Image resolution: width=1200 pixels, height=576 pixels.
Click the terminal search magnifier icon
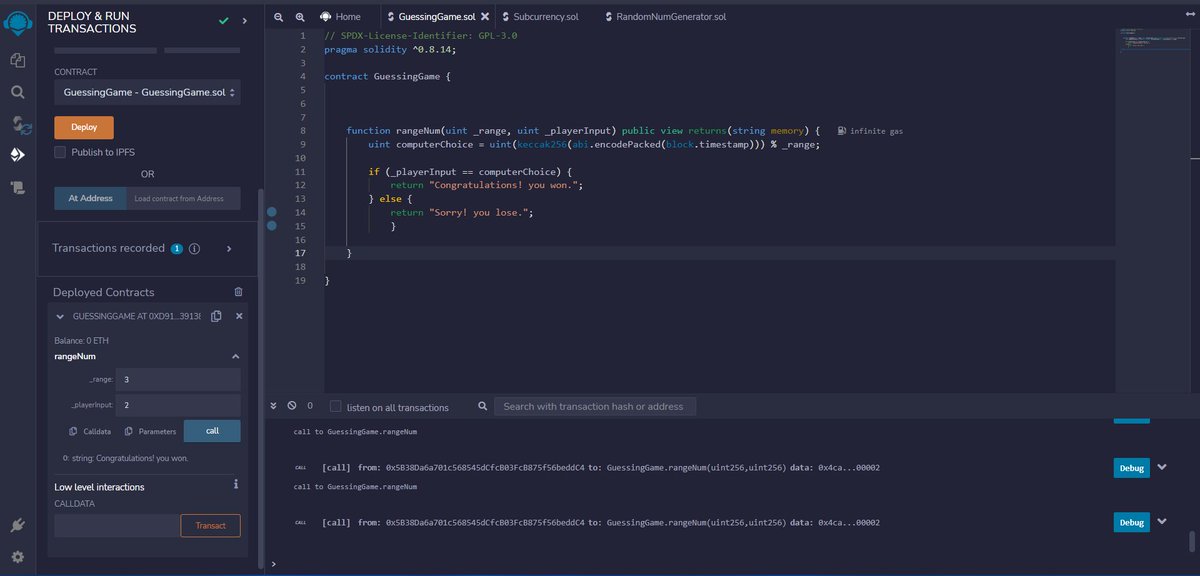(483, 406)
